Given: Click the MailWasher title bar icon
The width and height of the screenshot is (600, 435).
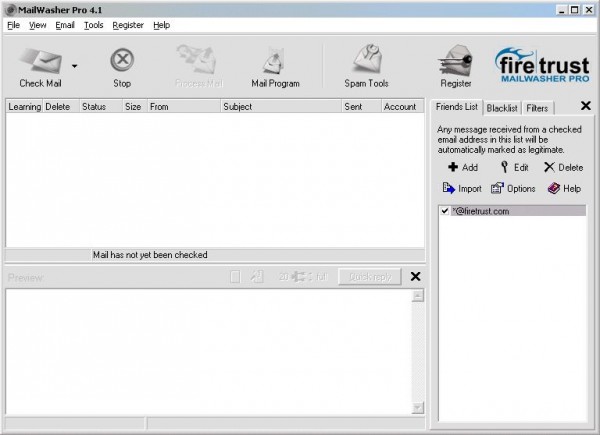Looking at the screenshot, I should tap(11, 10).
